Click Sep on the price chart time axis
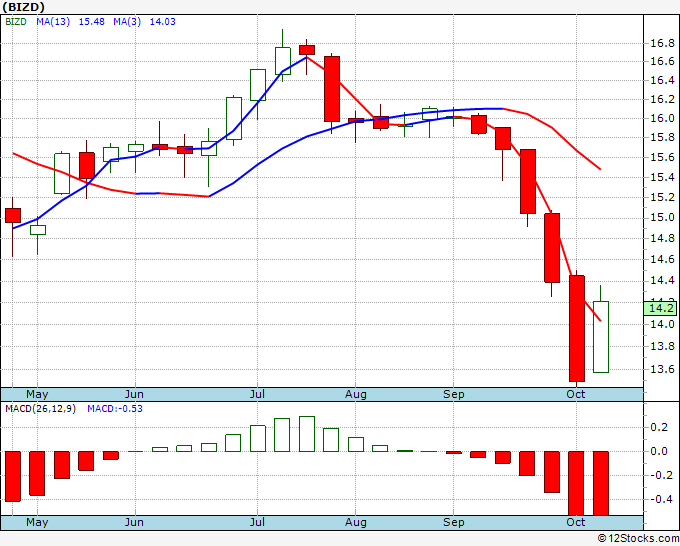The image size is (680, 546). coord(454,394)
